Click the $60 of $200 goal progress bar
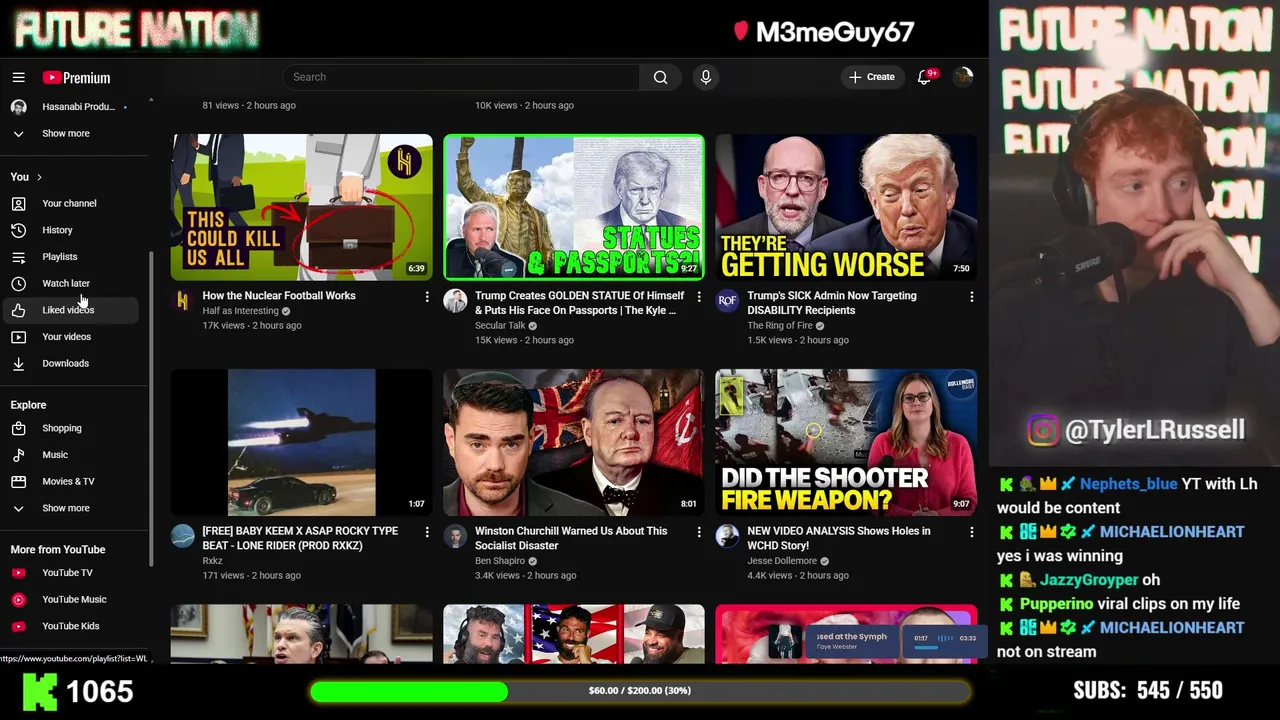This screenshot has height=720, width=1280. point(640,691)
